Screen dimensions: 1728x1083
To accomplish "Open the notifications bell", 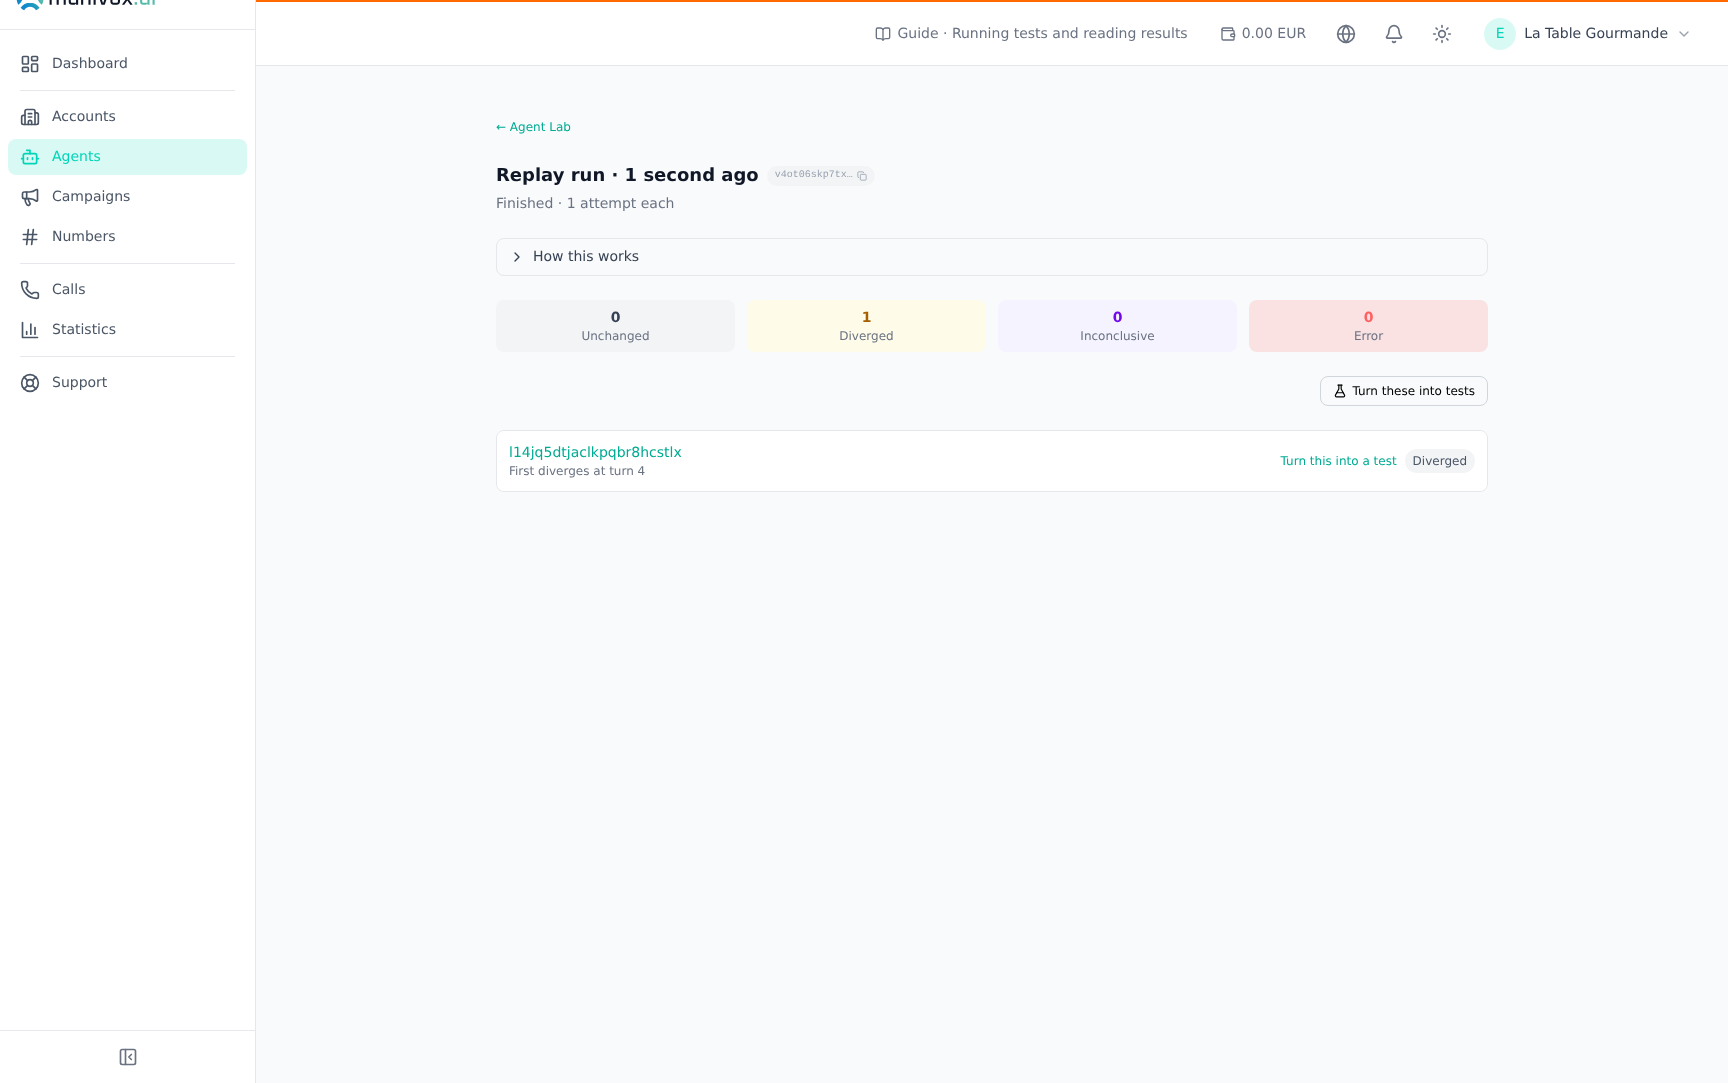I will coord(1394,34).
